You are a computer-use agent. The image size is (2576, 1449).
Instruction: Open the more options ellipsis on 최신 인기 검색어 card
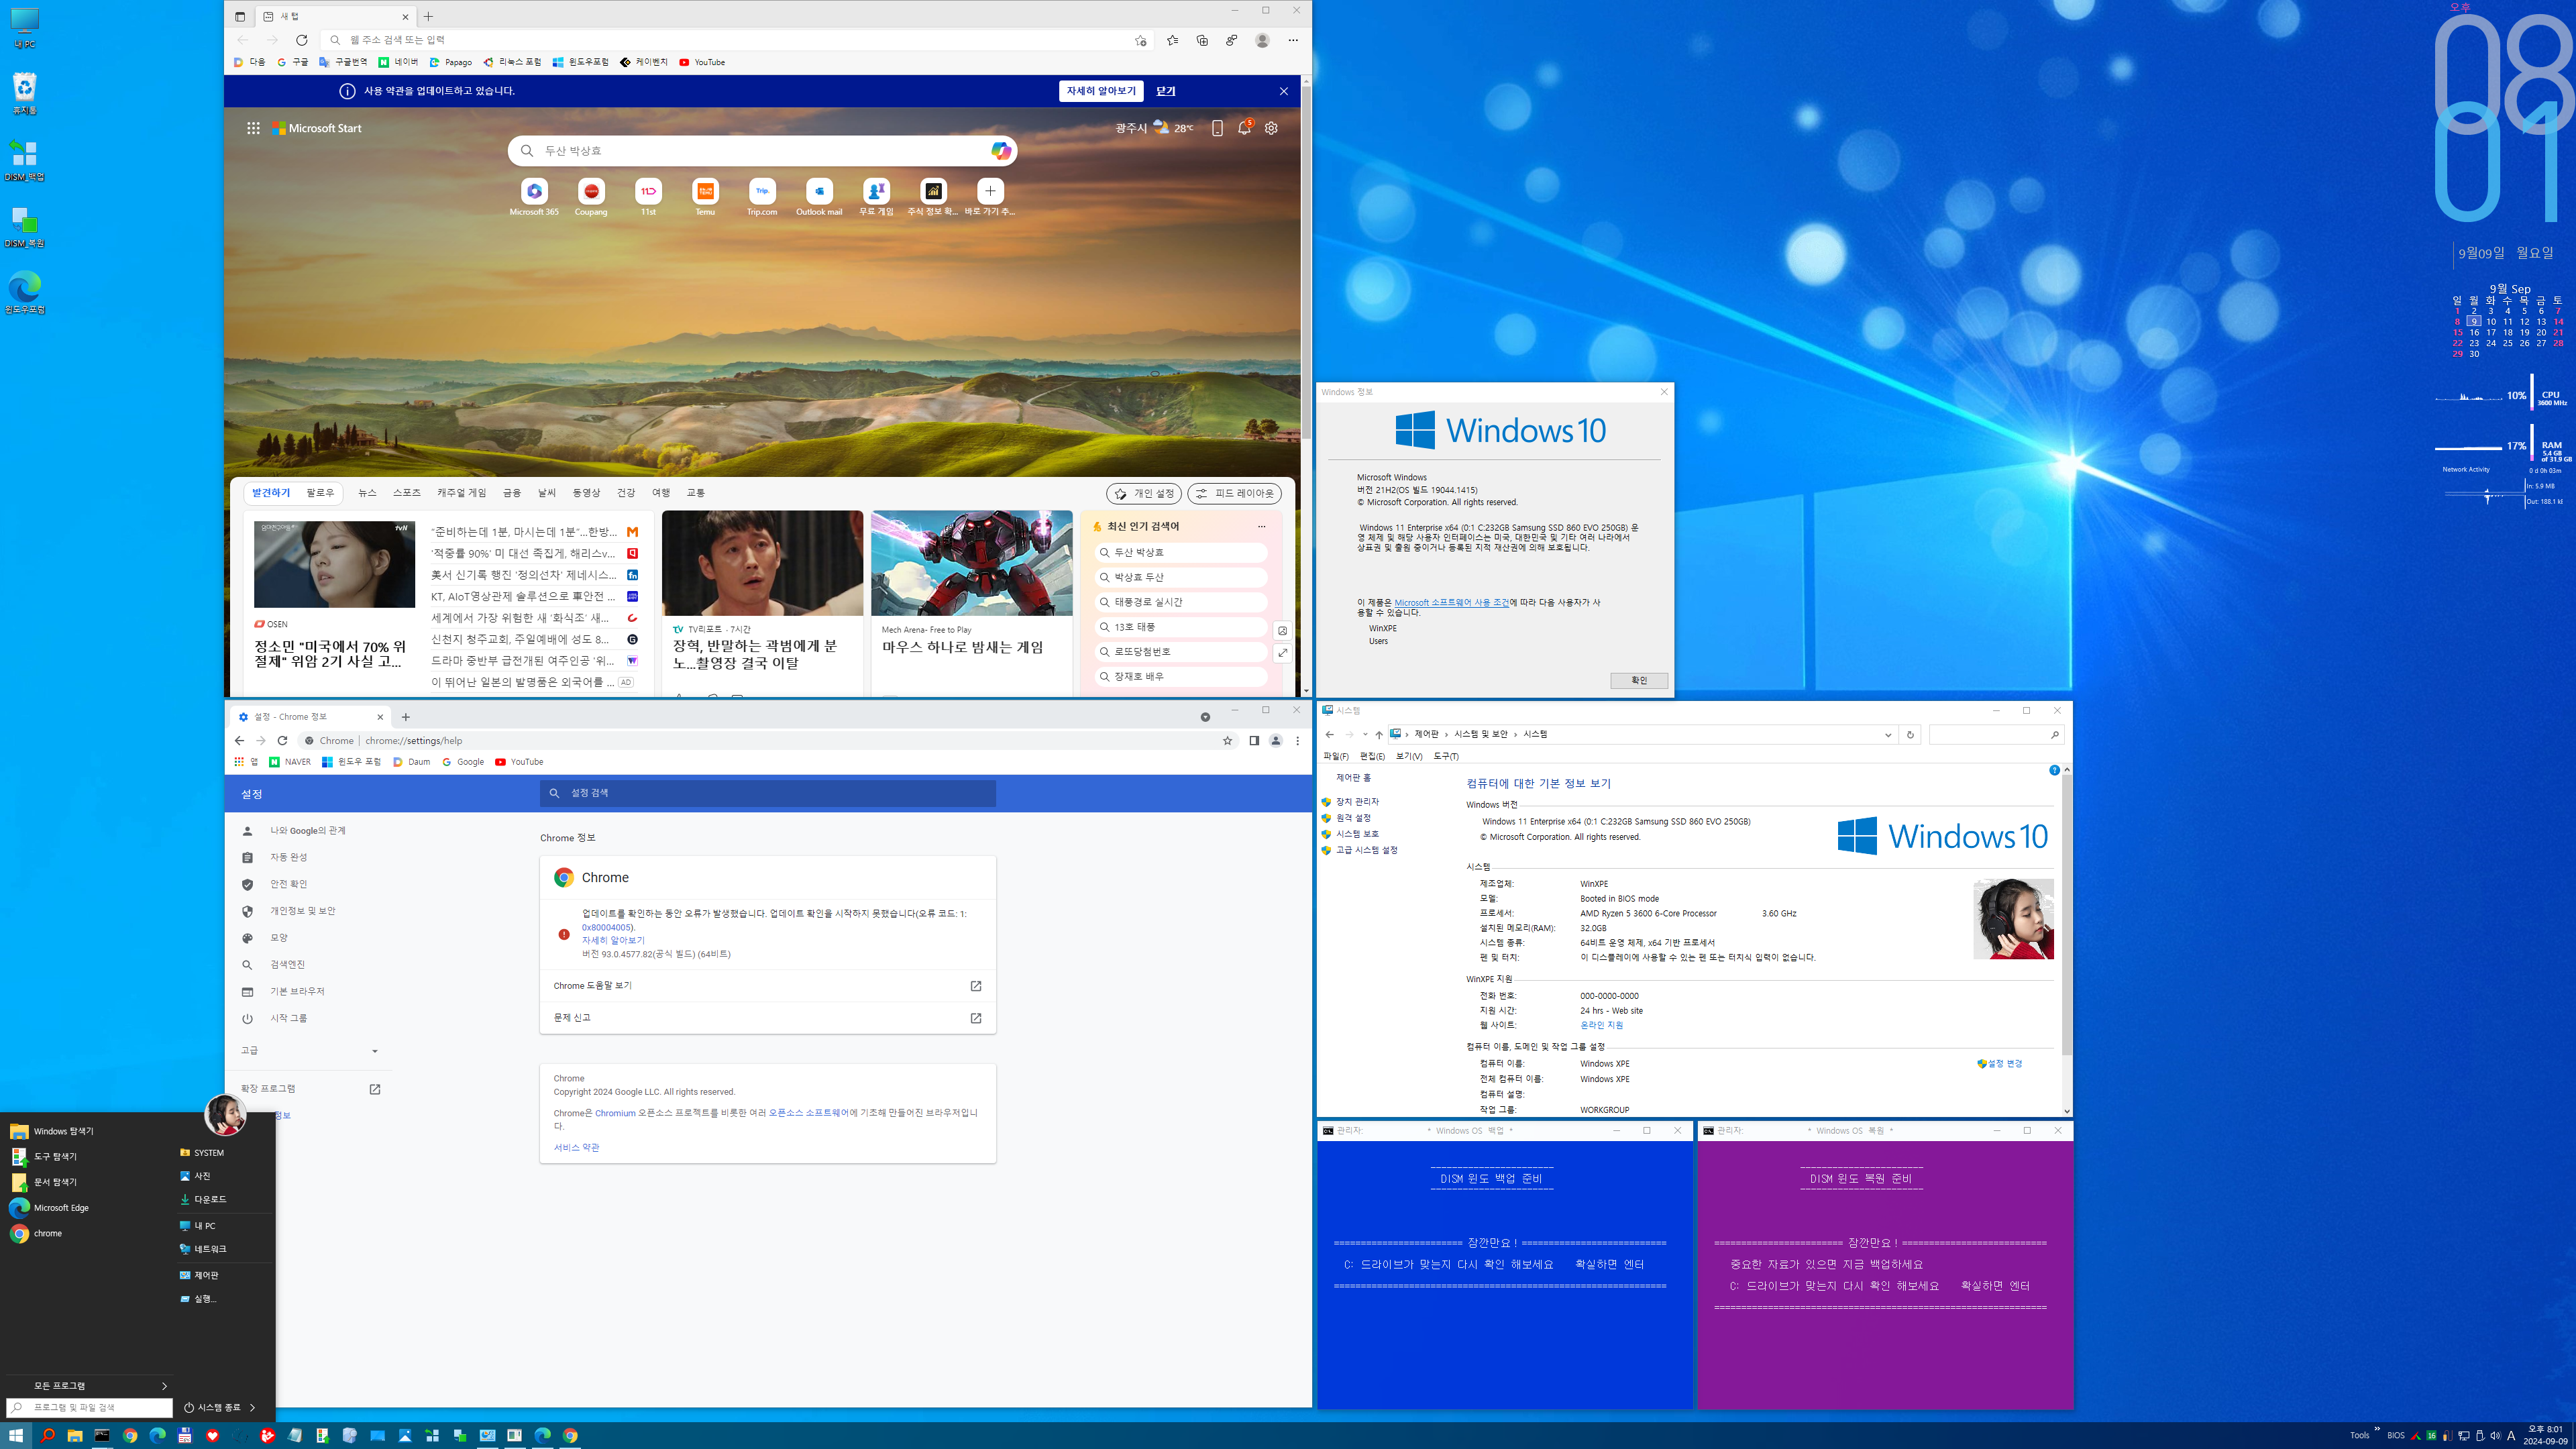click(x=1261, y=527)
